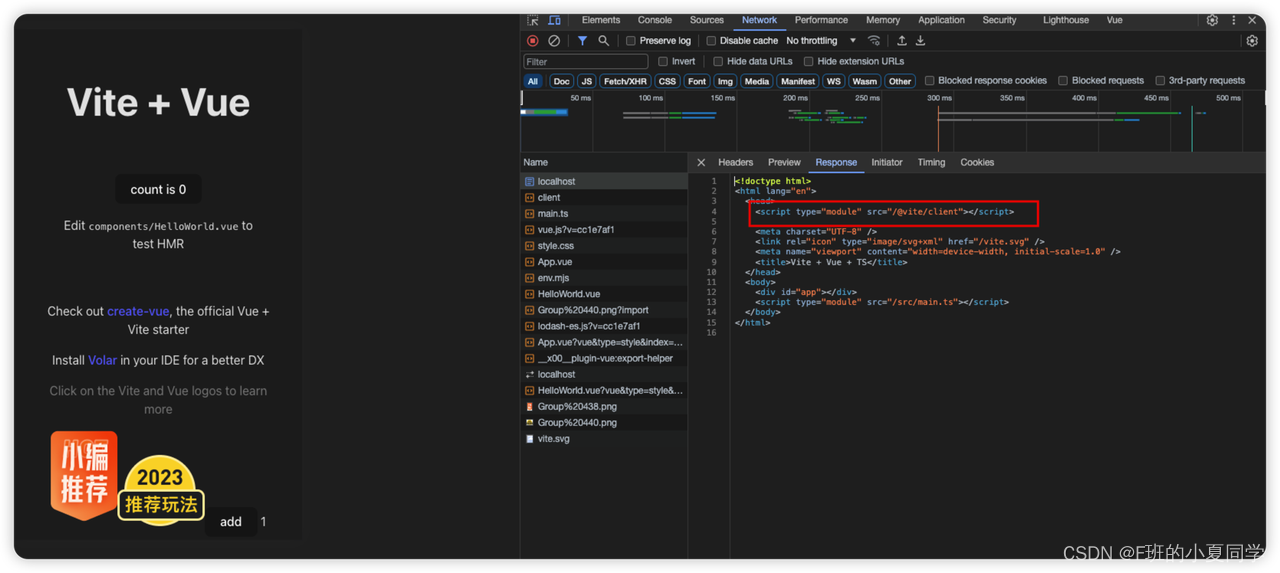Focus the network Filter text field
The width and height of the screenshot is (1280, 573).
click(585, 61)
